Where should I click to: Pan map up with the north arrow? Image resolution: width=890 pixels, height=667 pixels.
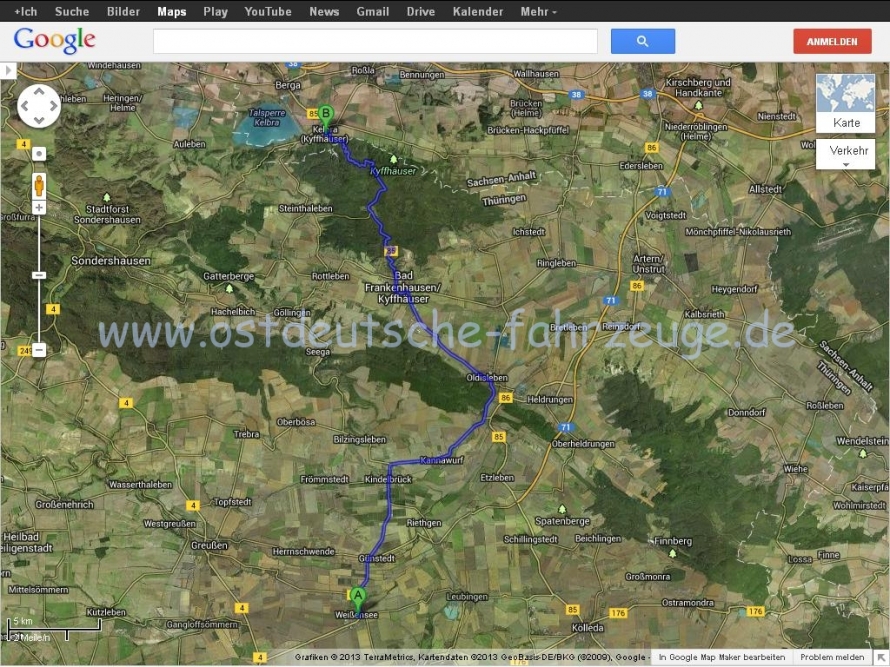[39, 92]
